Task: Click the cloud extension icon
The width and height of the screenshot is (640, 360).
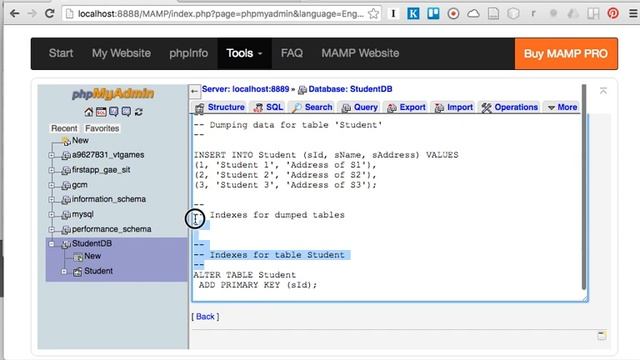Action: 473,14
